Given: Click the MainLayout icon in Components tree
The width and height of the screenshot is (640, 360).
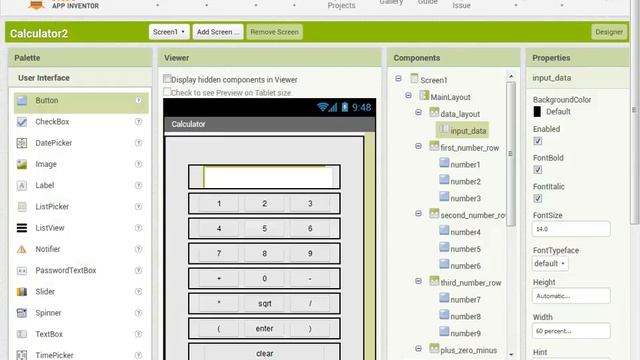Looking at the screenshot, I should (x=424, y=96).
